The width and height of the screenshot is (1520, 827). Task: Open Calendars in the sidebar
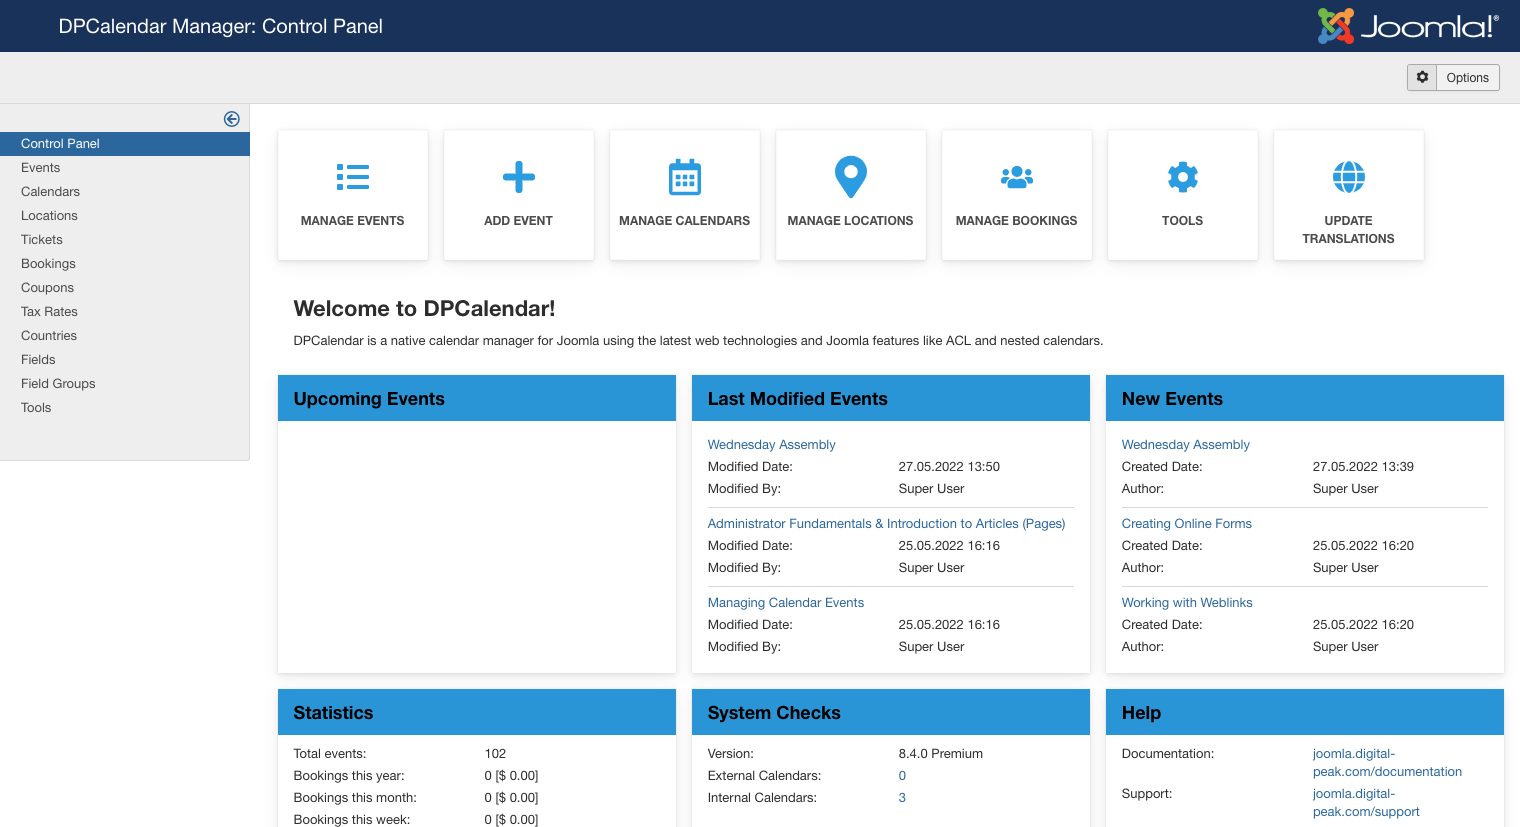tap(125, 192)
